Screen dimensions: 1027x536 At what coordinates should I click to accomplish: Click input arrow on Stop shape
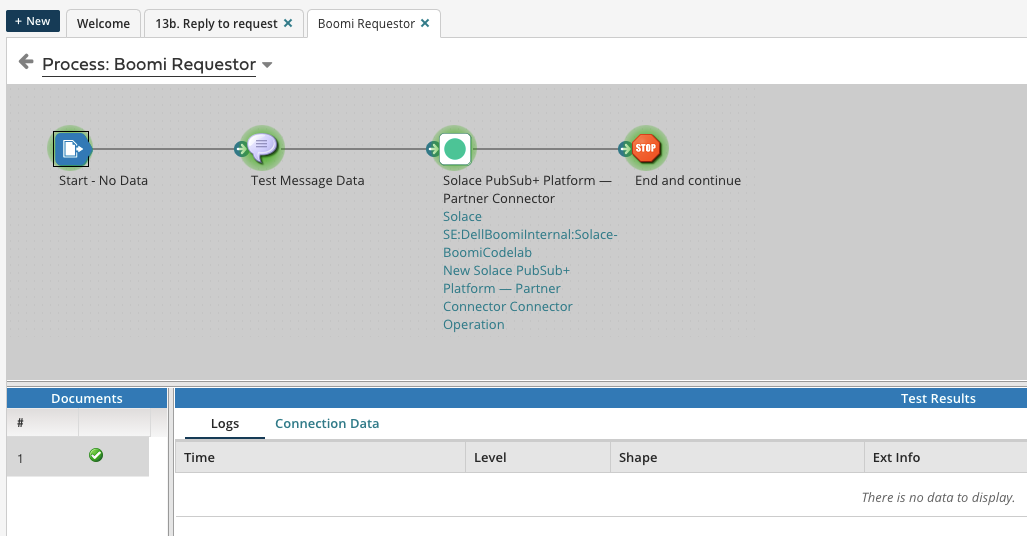click(625, 150)
